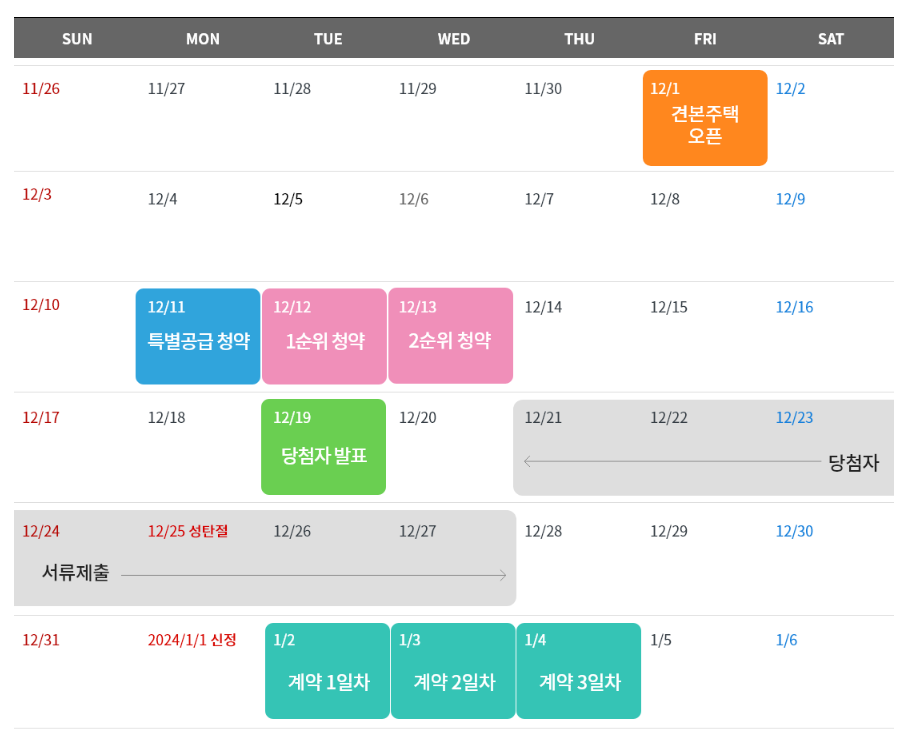Select the date 12/3
The image size is (912, 744).
[37, 194]
